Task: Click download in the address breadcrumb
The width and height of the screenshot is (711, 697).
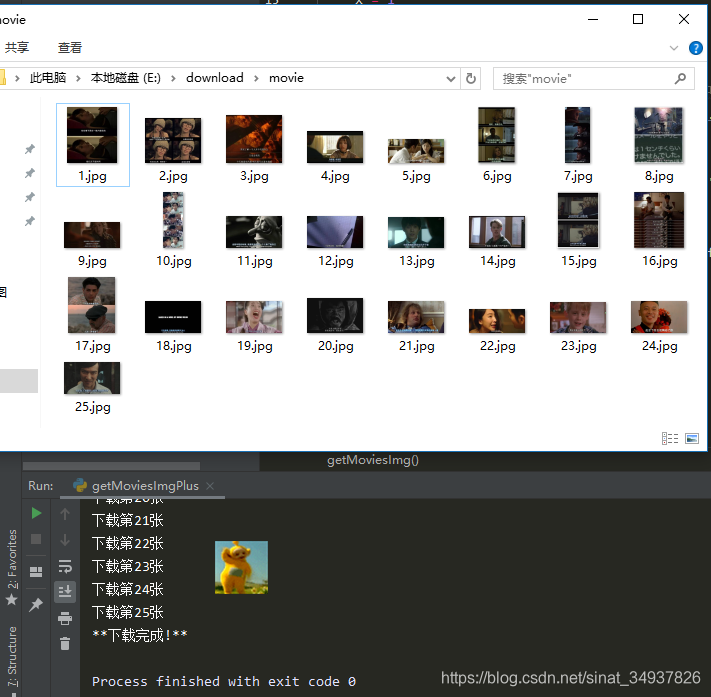Action: click(214, 78)
